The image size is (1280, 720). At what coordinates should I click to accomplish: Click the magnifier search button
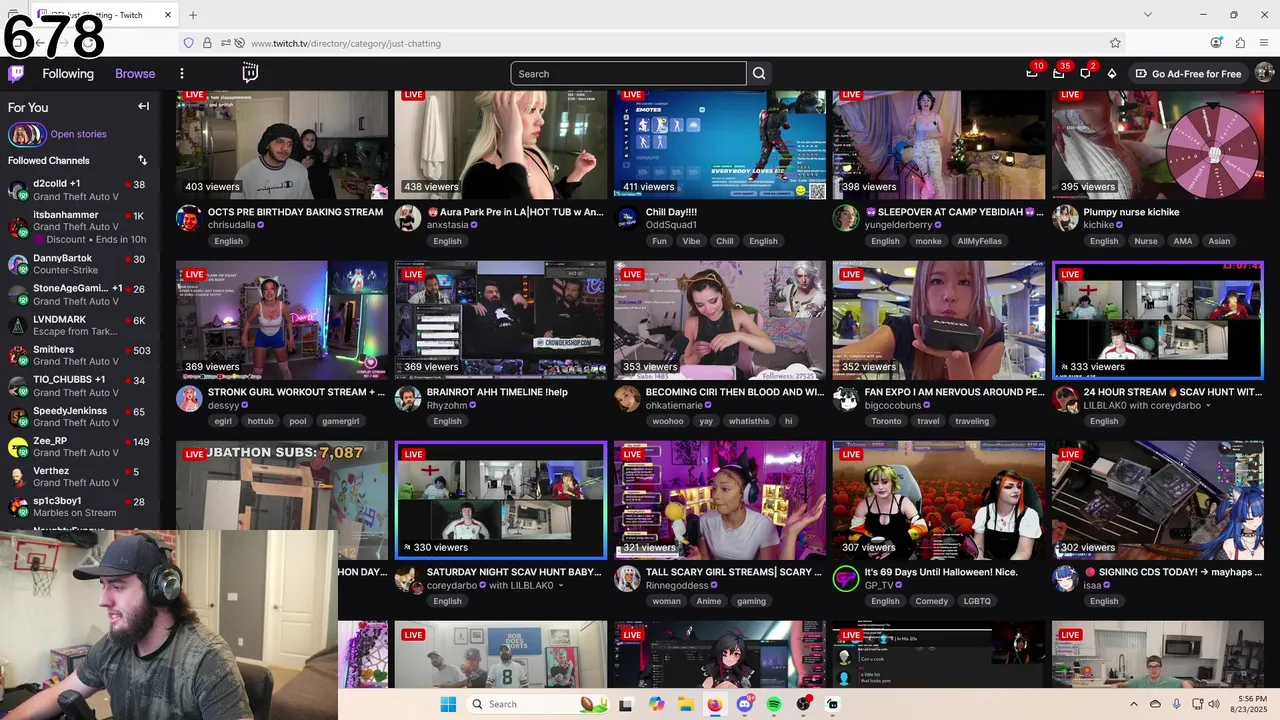click(759, 73)
